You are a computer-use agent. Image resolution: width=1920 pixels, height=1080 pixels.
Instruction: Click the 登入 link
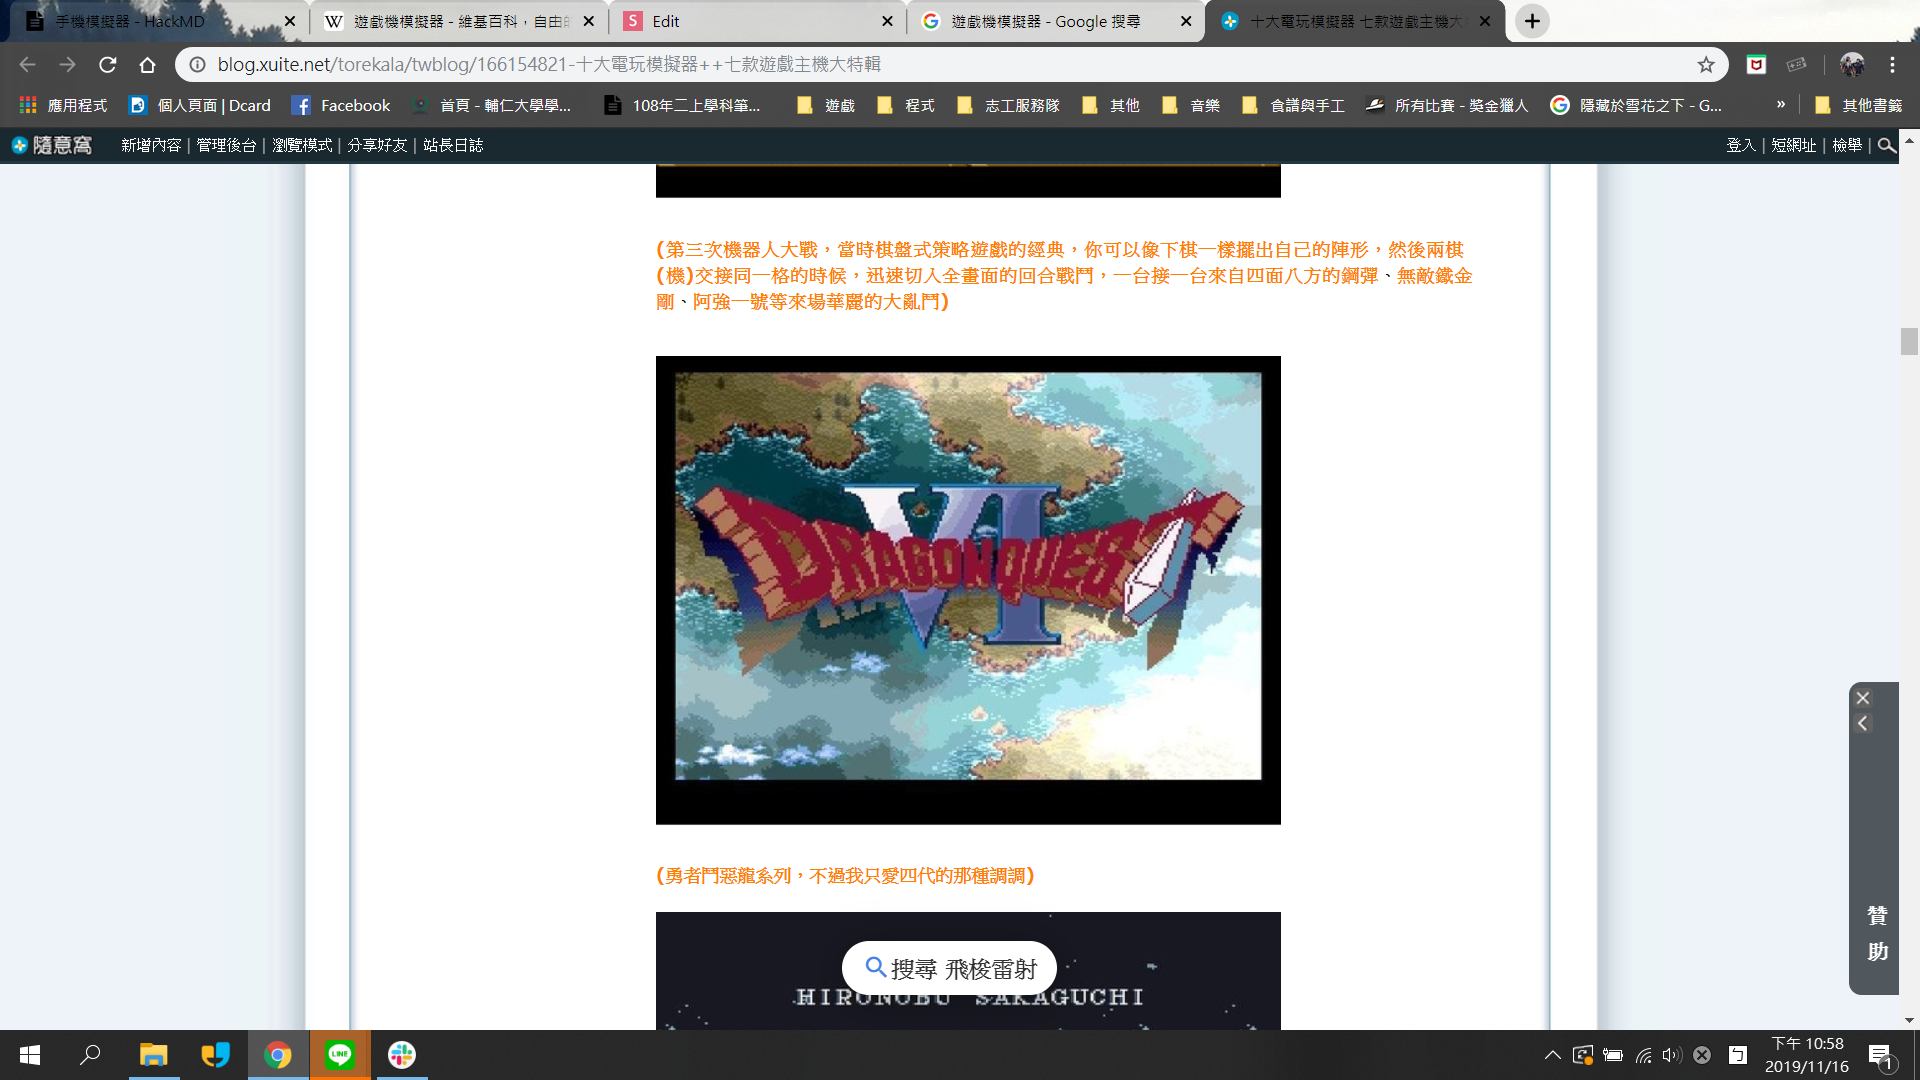pos(1740,146)
